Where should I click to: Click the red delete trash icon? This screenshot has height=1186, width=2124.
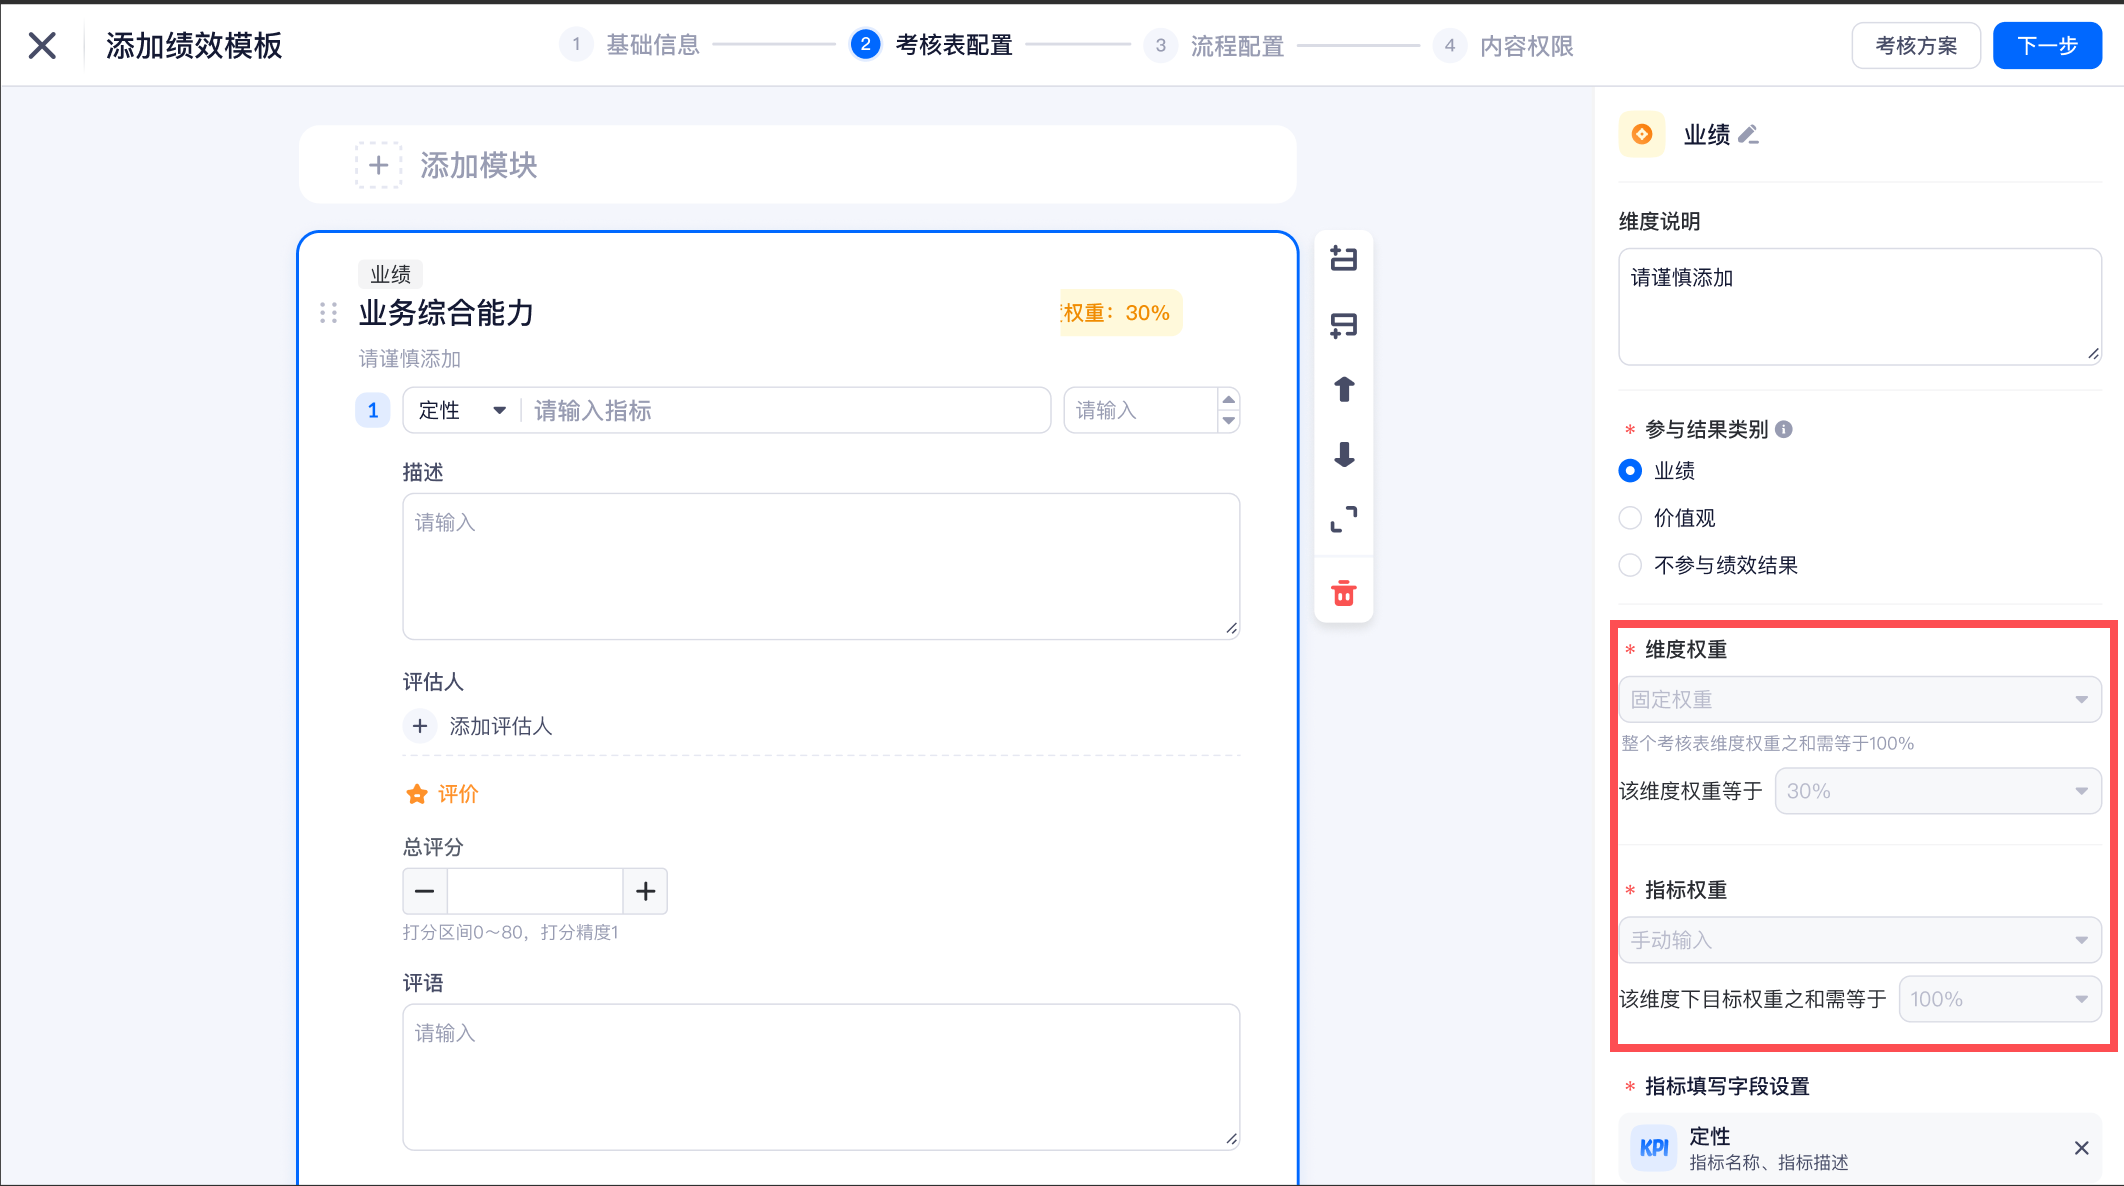[1344, 593]
